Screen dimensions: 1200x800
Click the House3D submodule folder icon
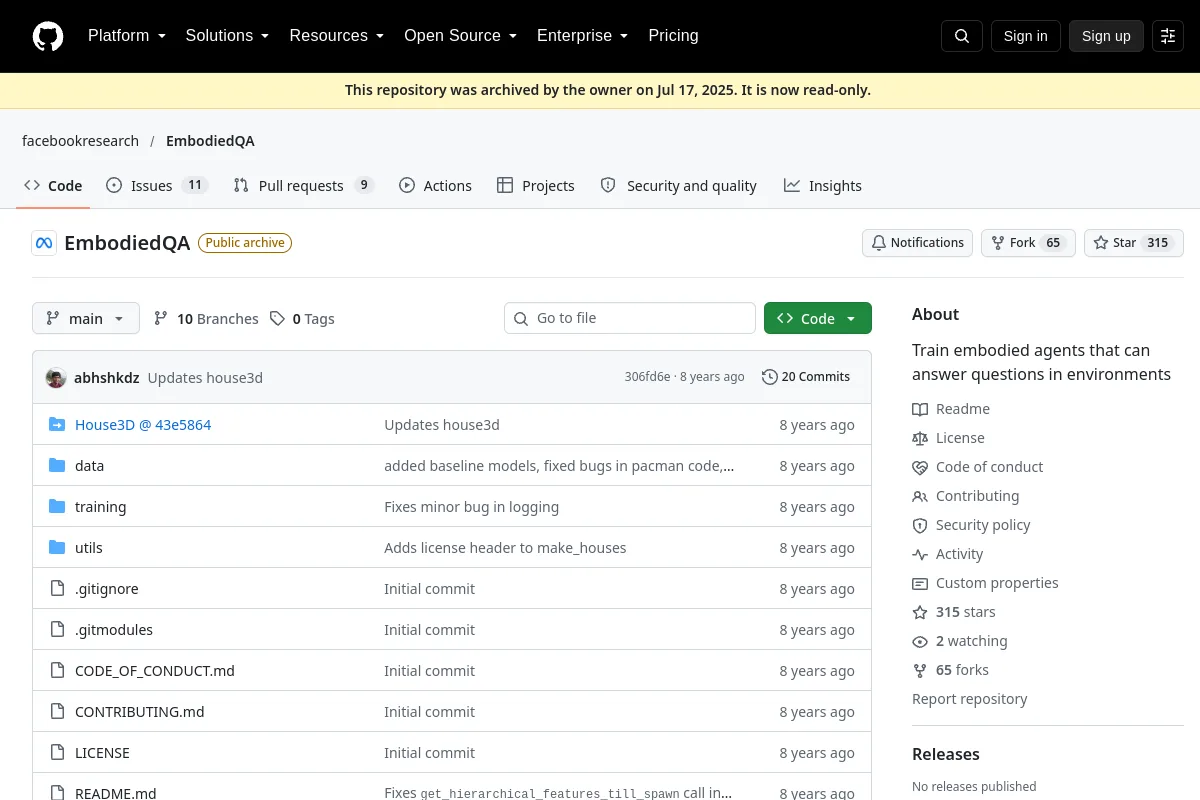pos(57,425)
